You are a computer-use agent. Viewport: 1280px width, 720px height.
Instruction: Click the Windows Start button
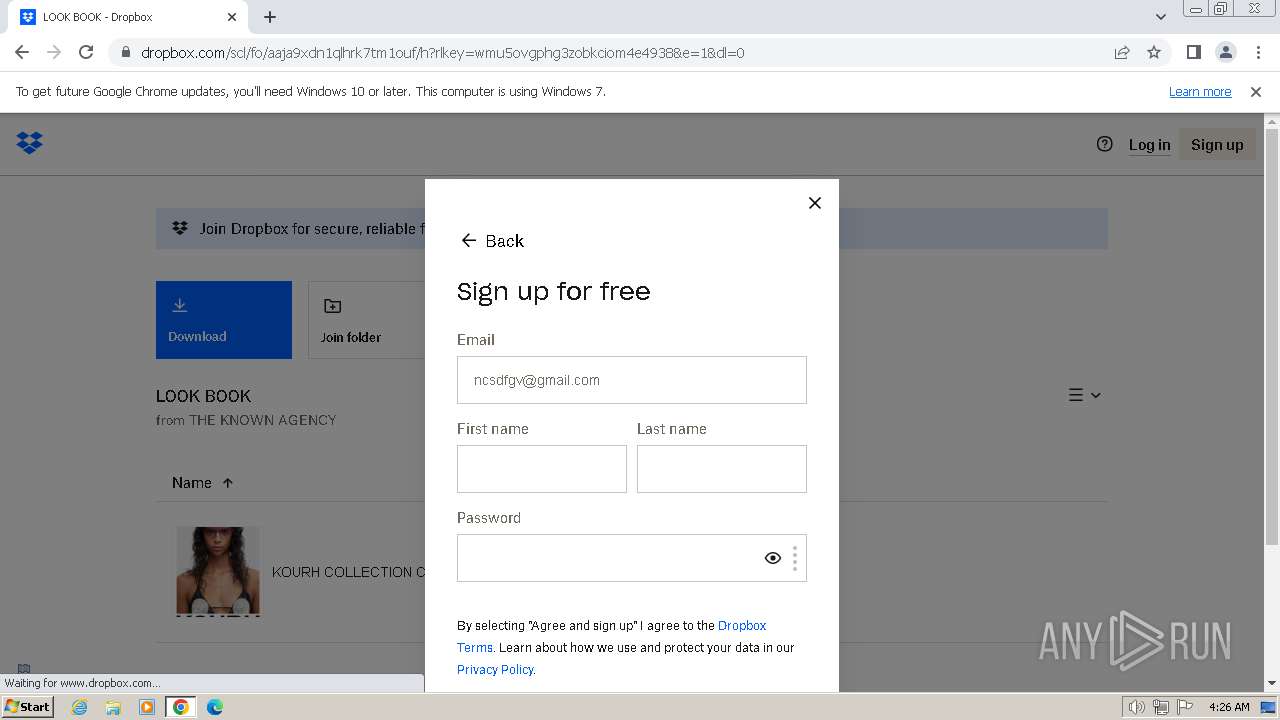point(27,706)
